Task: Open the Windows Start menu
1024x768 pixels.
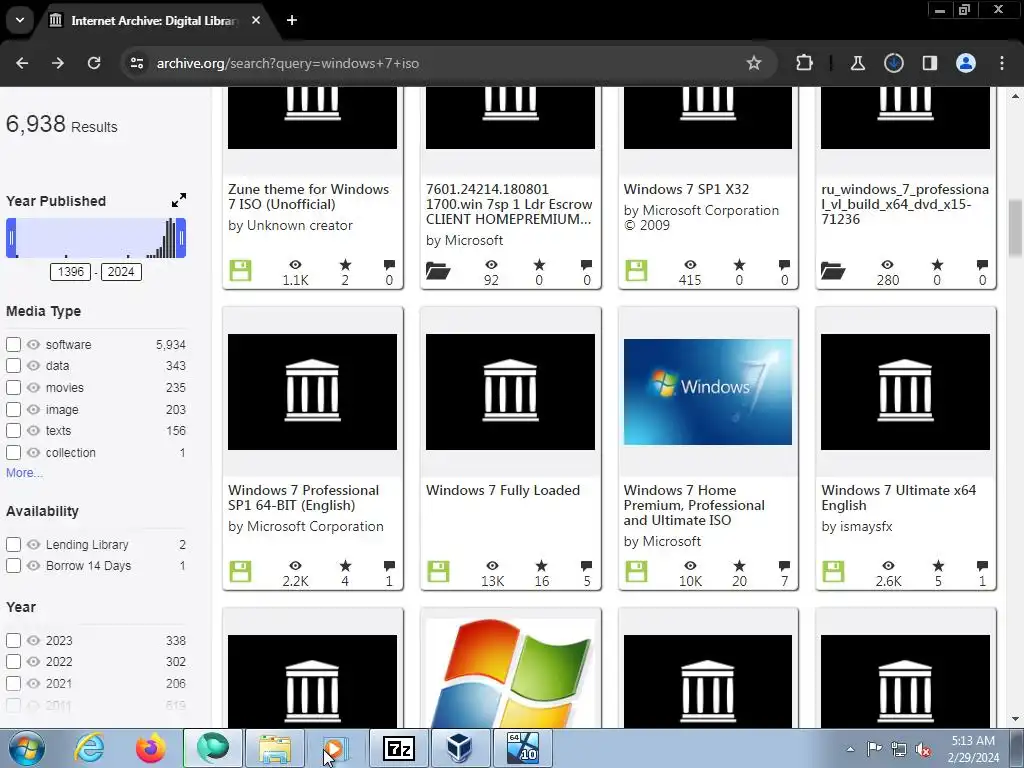Action: click(x=26, y=748)
